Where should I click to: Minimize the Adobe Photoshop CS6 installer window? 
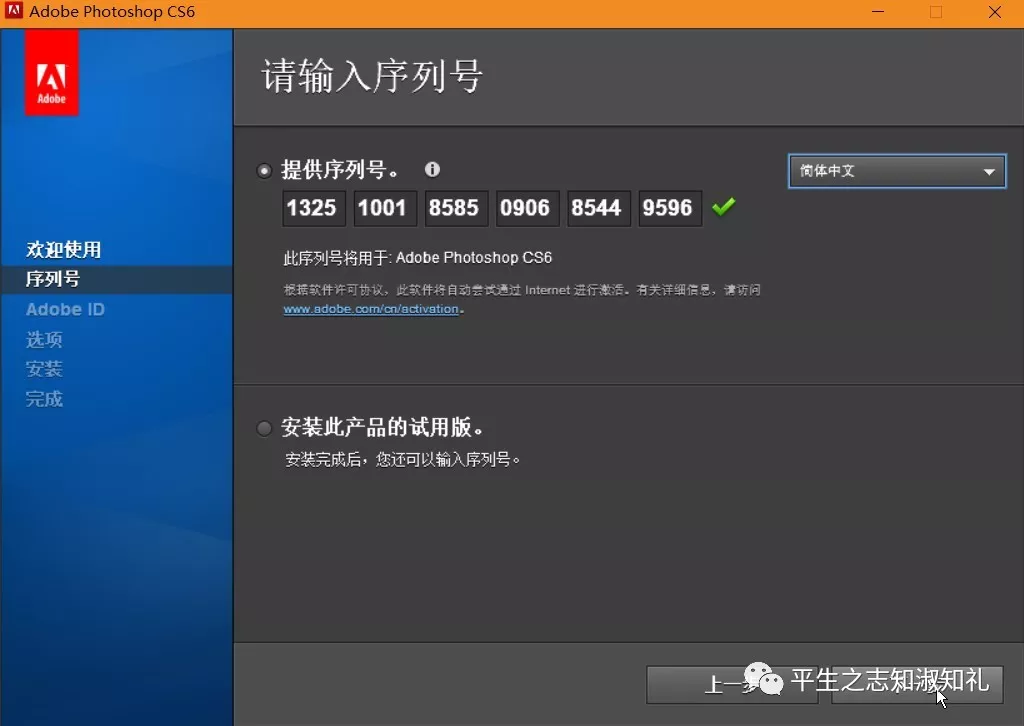(878, 12)
